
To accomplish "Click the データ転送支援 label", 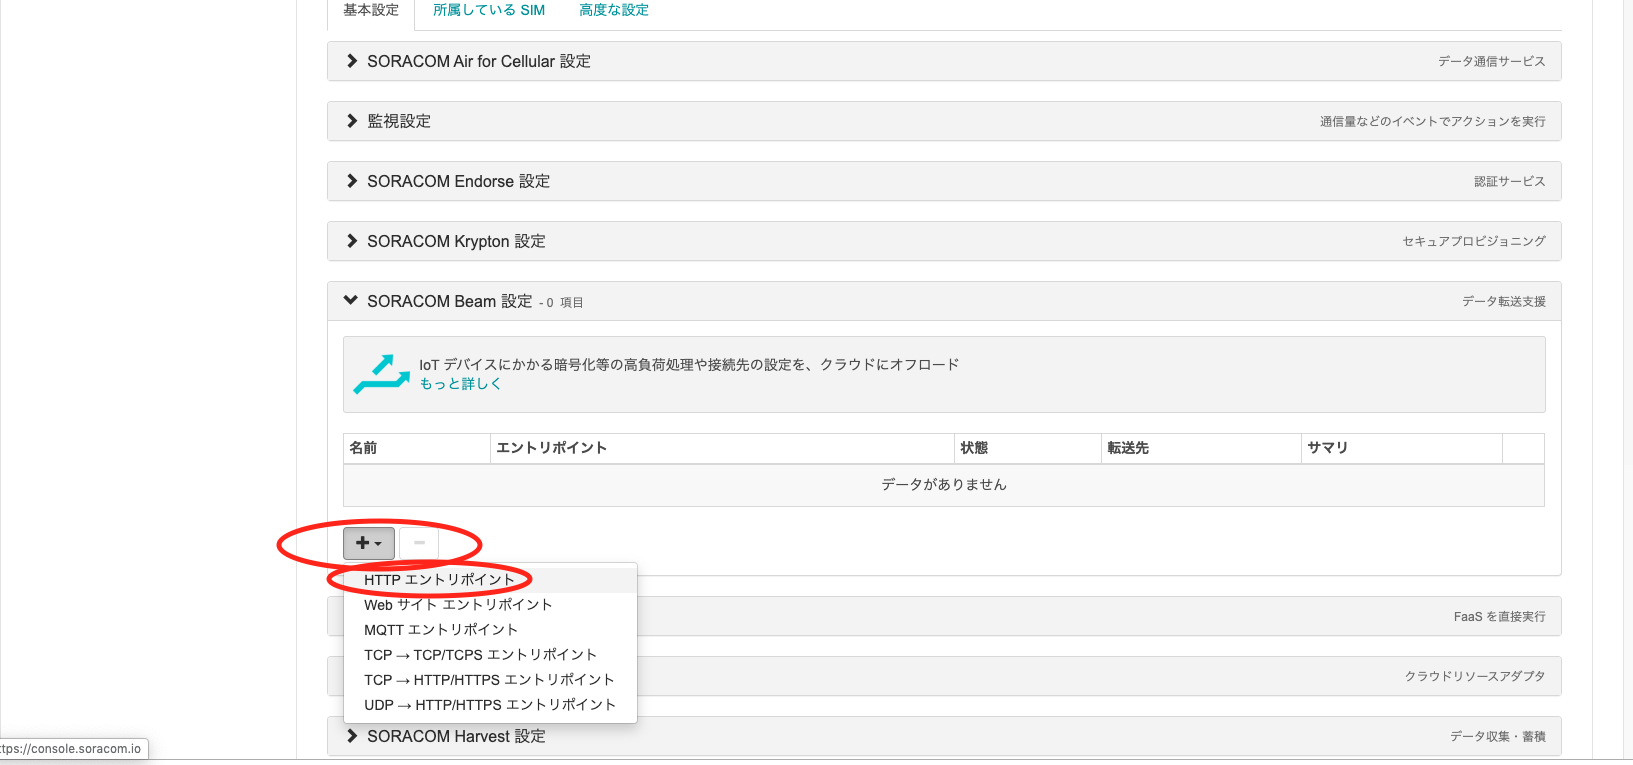I will click(1504, 302).
